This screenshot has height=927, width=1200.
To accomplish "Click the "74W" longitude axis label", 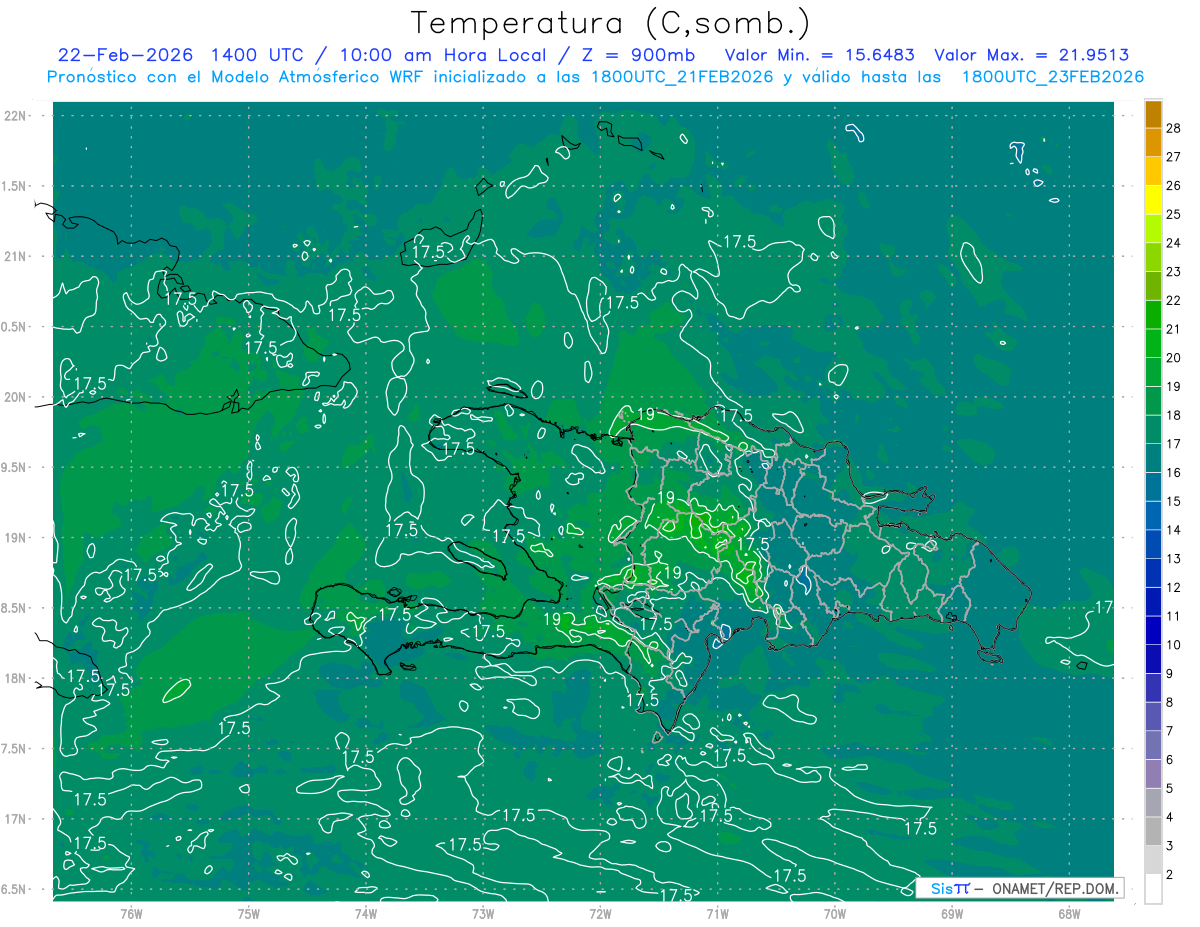I will click(x=366, y=913).
